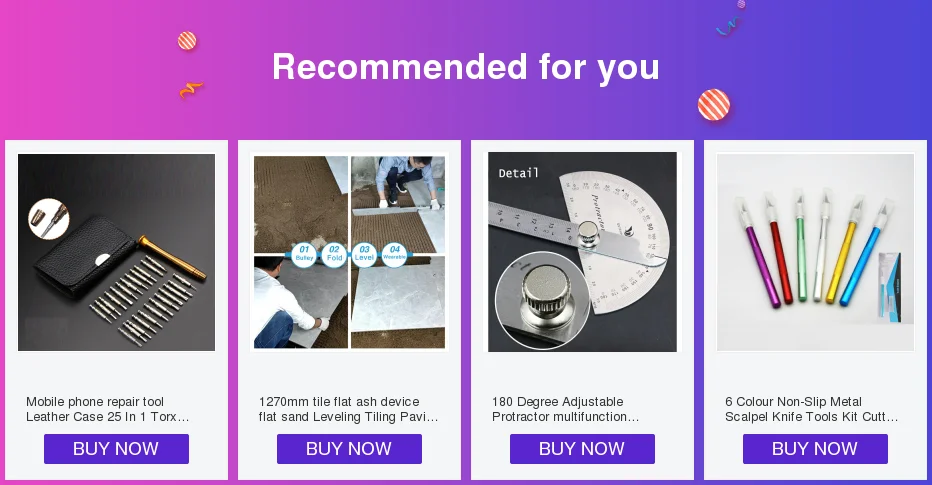Select the colored scalpel knives product image
This screenshot has width=932, height=485.
tap(816, 253)
